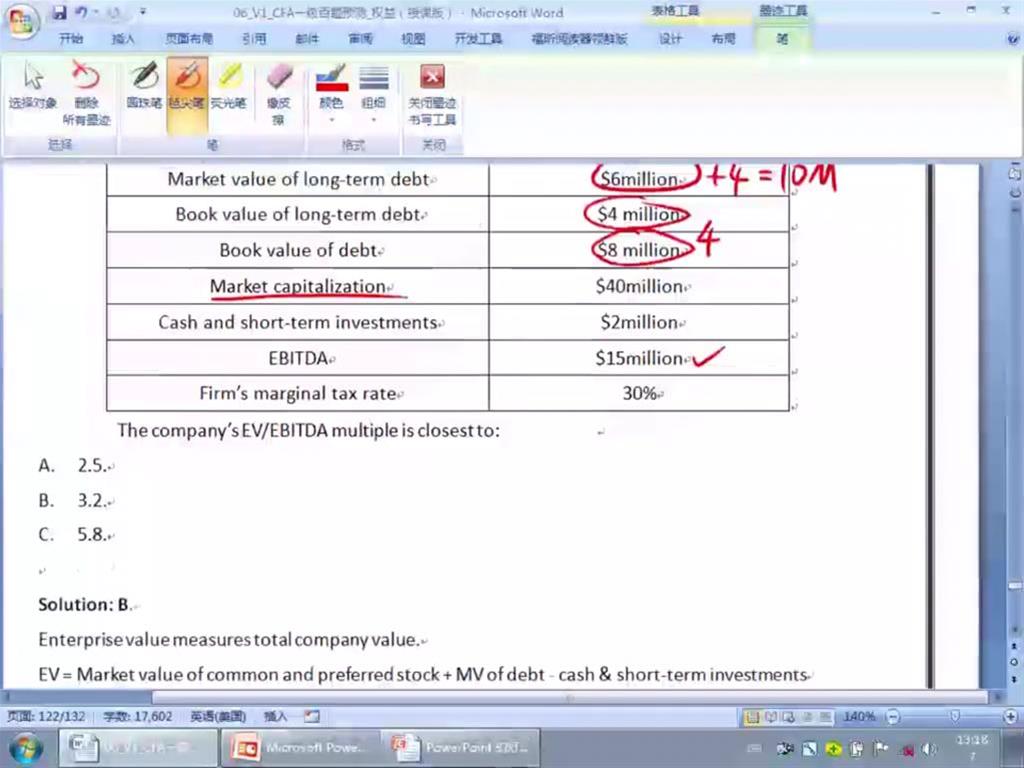The image size is (1024, 768).
Task: Open the 布局 (Layout) table tools tab
Action: point(723,39)
